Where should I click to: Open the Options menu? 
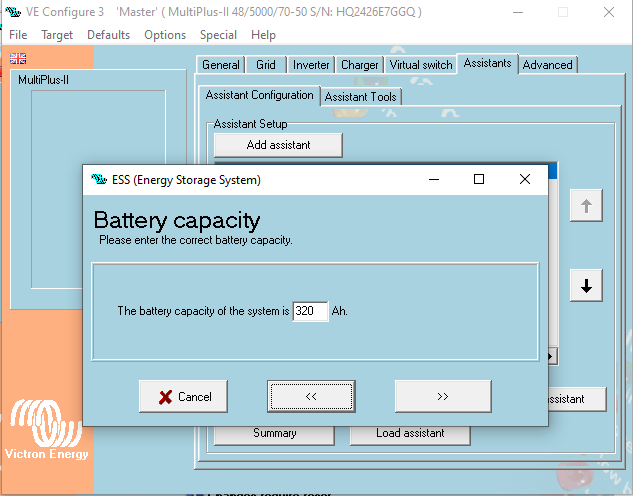(165, 34)
